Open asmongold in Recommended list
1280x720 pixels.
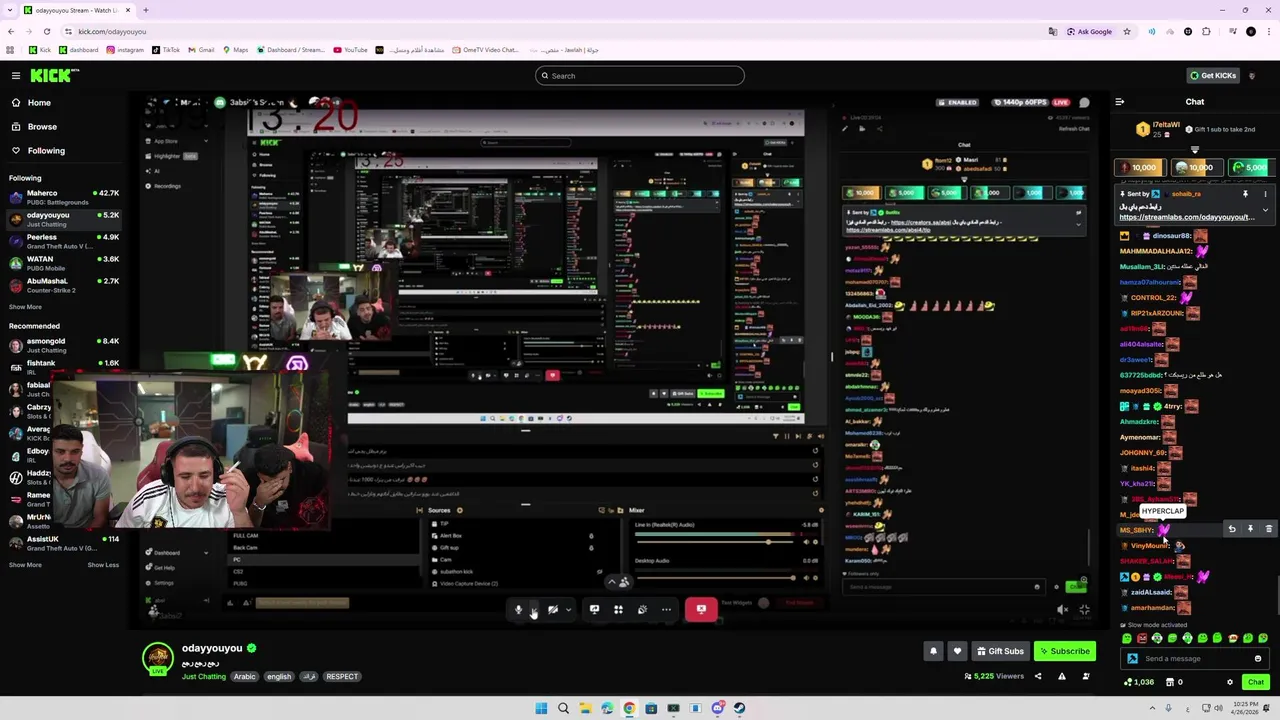(x=64, y=345)
